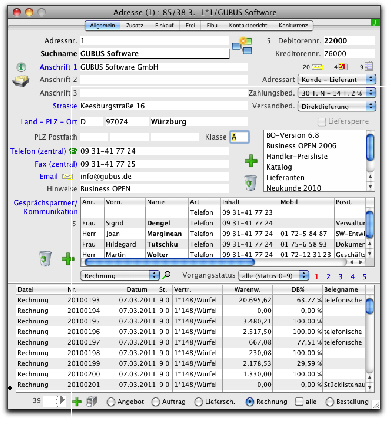Switch to the Frei tab
The image size is (391, 424).
190,25
